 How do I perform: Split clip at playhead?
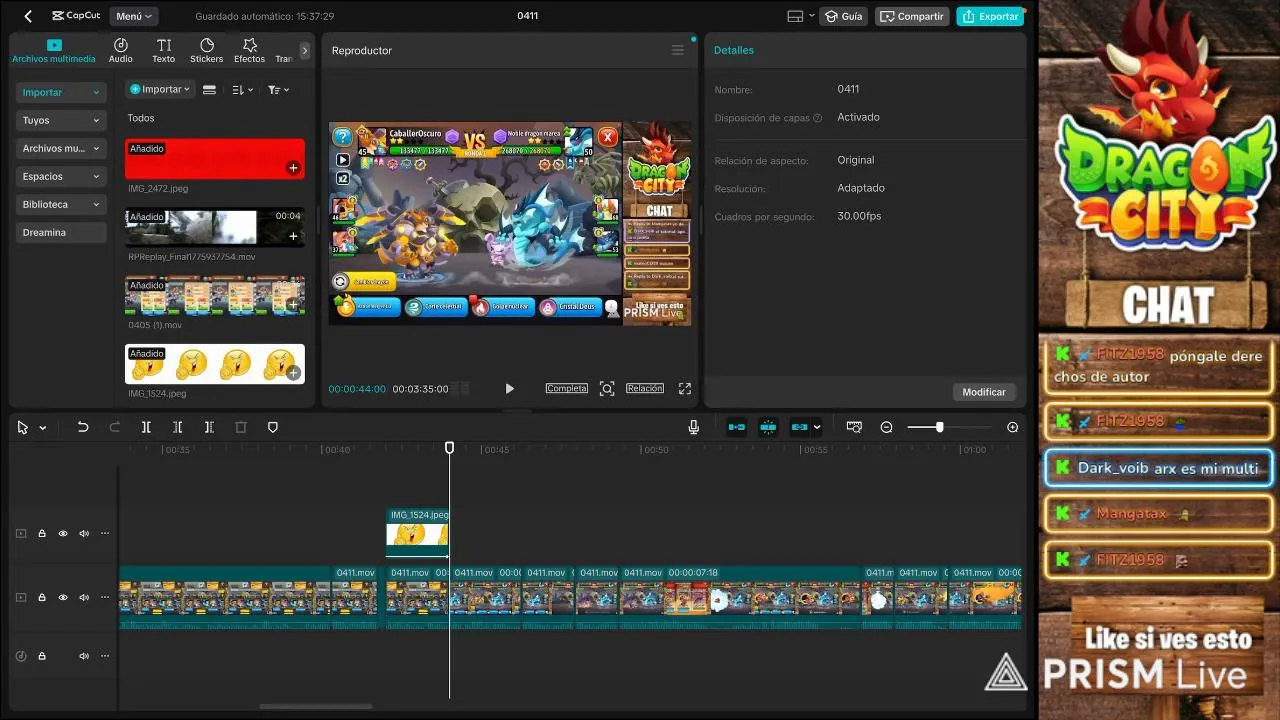[x=146, y=427]
